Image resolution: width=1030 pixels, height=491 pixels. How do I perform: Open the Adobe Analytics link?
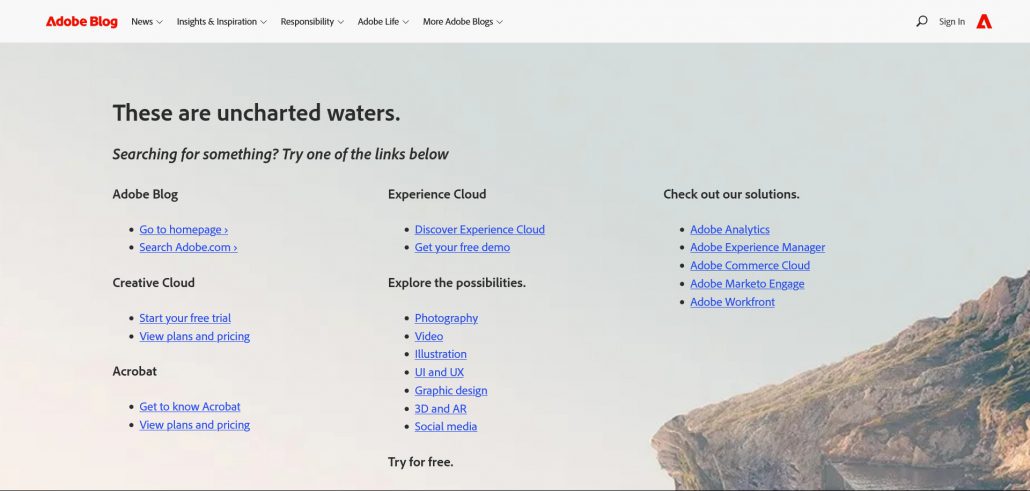point(730,230)
